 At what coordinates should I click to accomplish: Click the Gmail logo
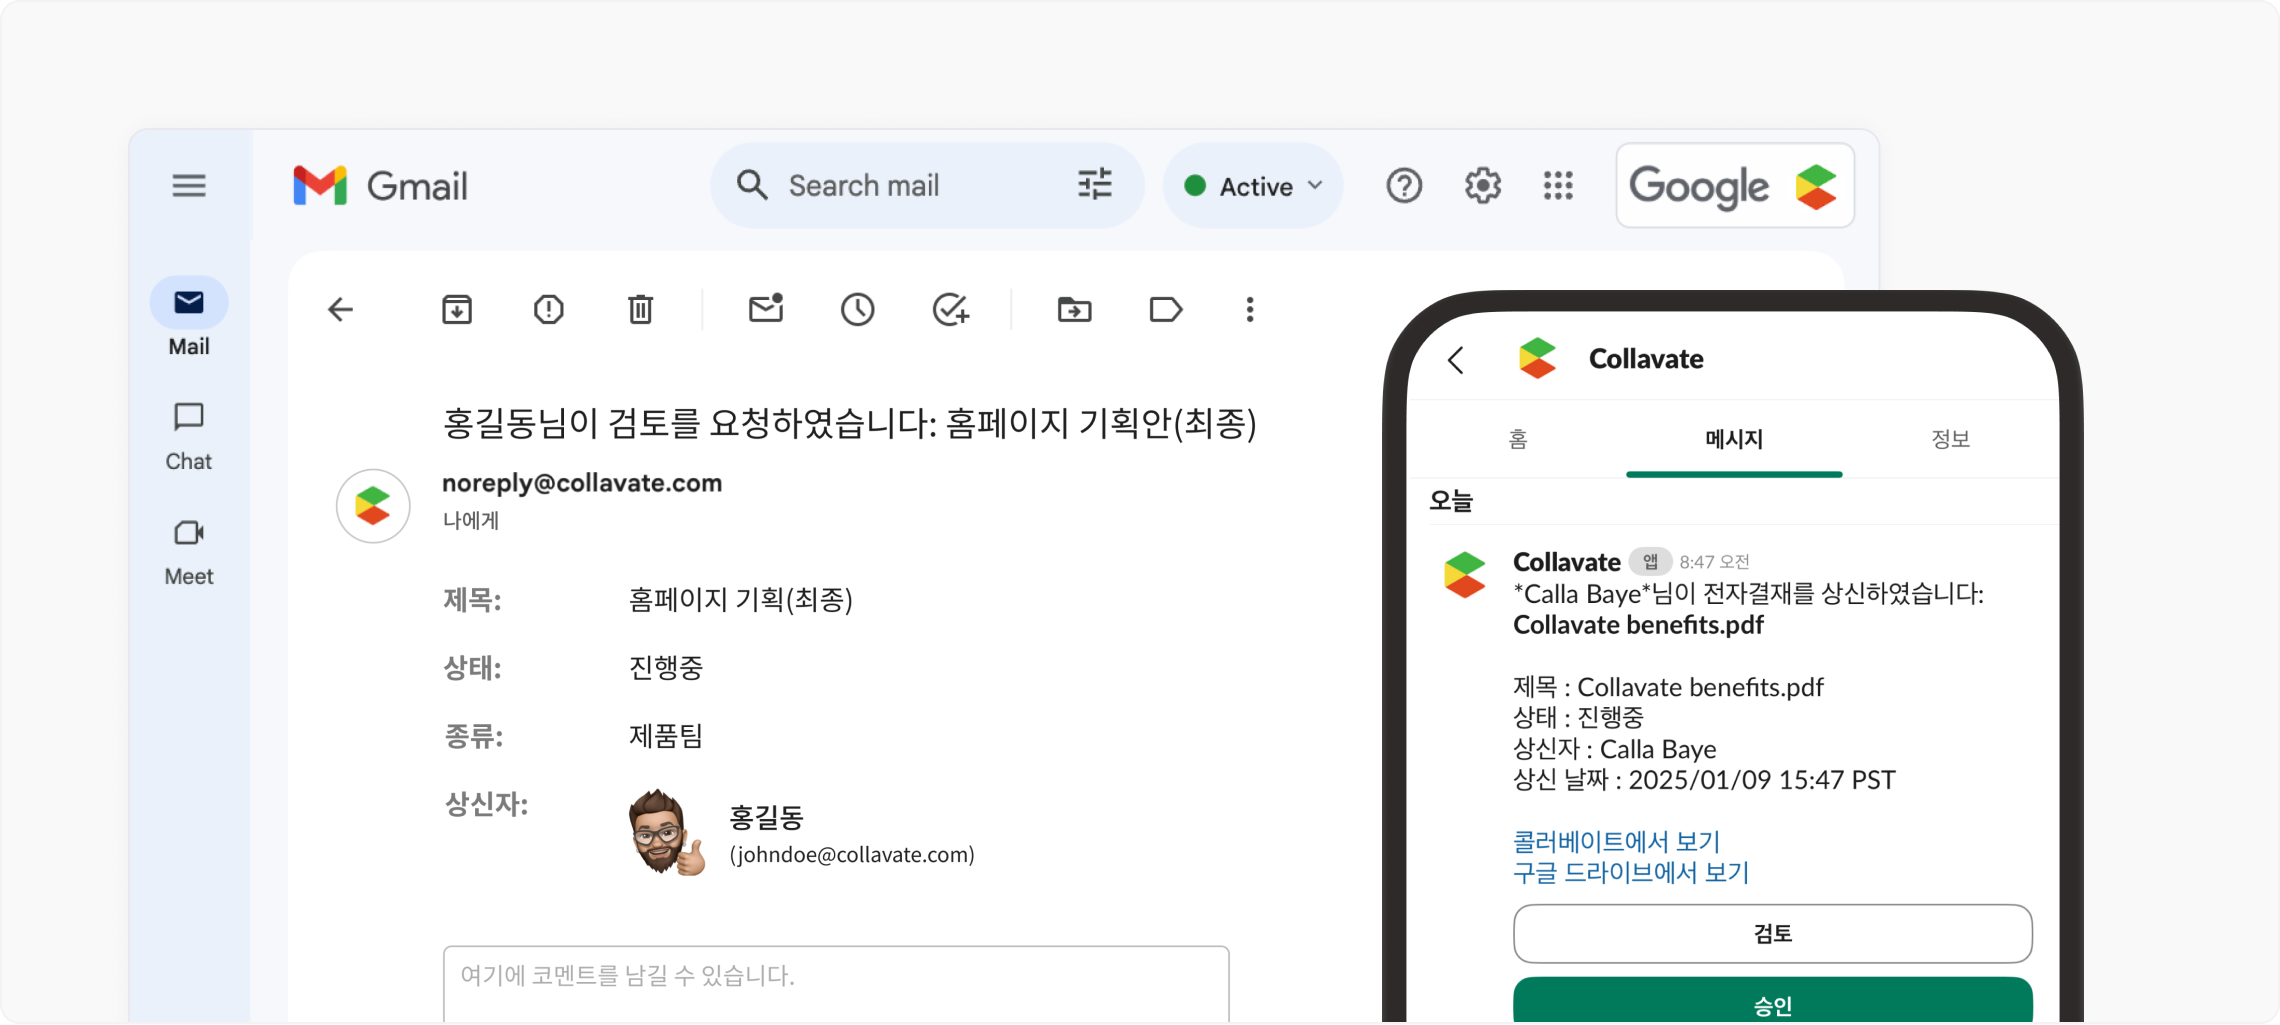380,186
